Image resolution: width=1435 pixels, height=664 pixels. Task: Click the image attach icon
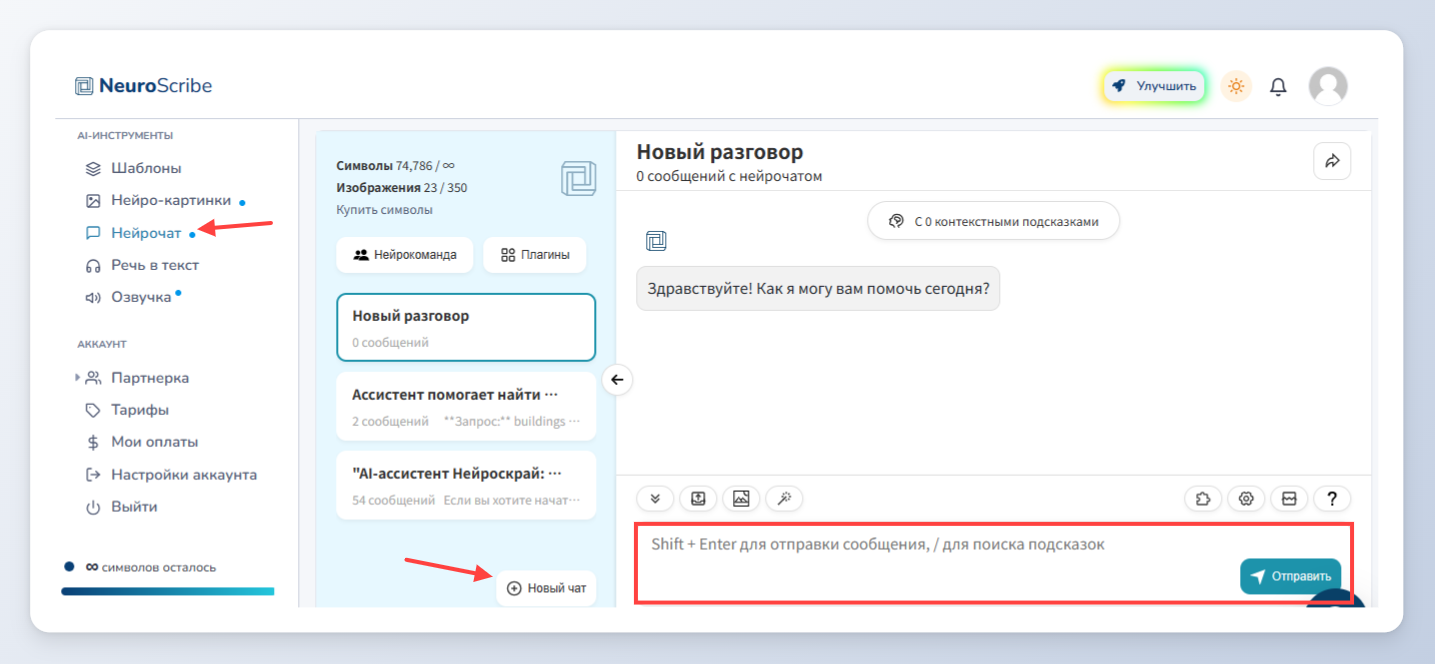tap(741, 498)
